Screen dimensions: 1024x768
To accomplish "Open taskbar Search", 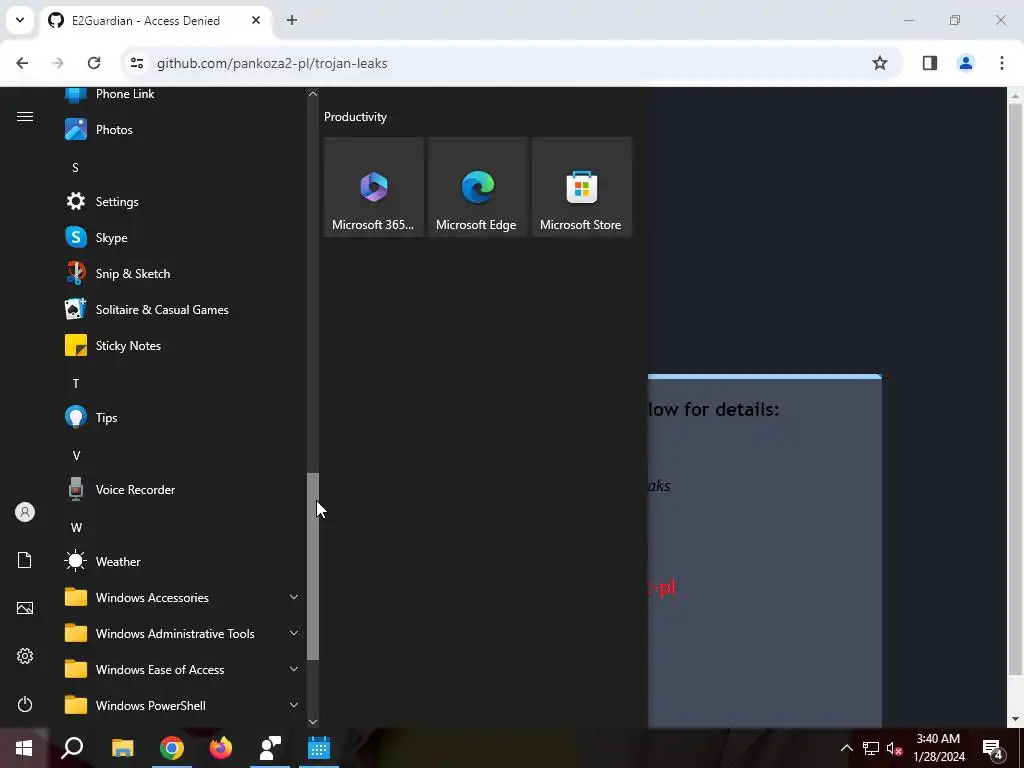I will 72,748.
